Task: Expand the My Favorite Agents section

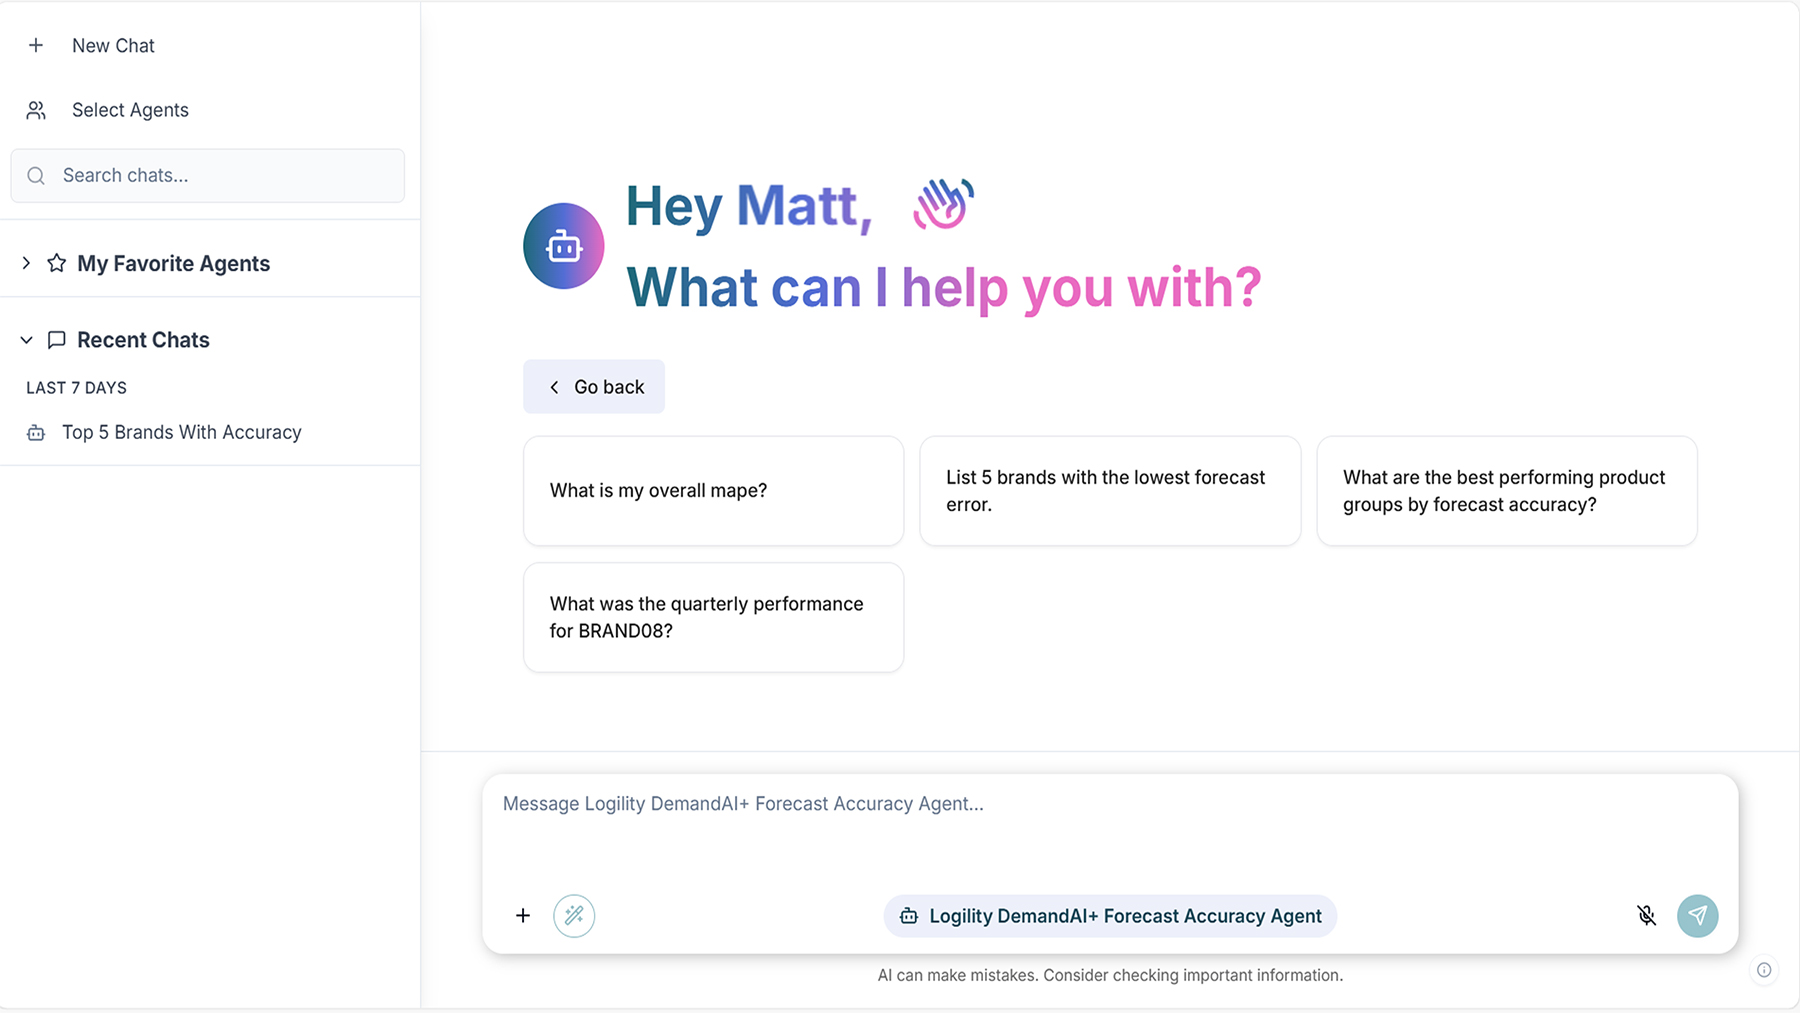Action: pos(26,263)
